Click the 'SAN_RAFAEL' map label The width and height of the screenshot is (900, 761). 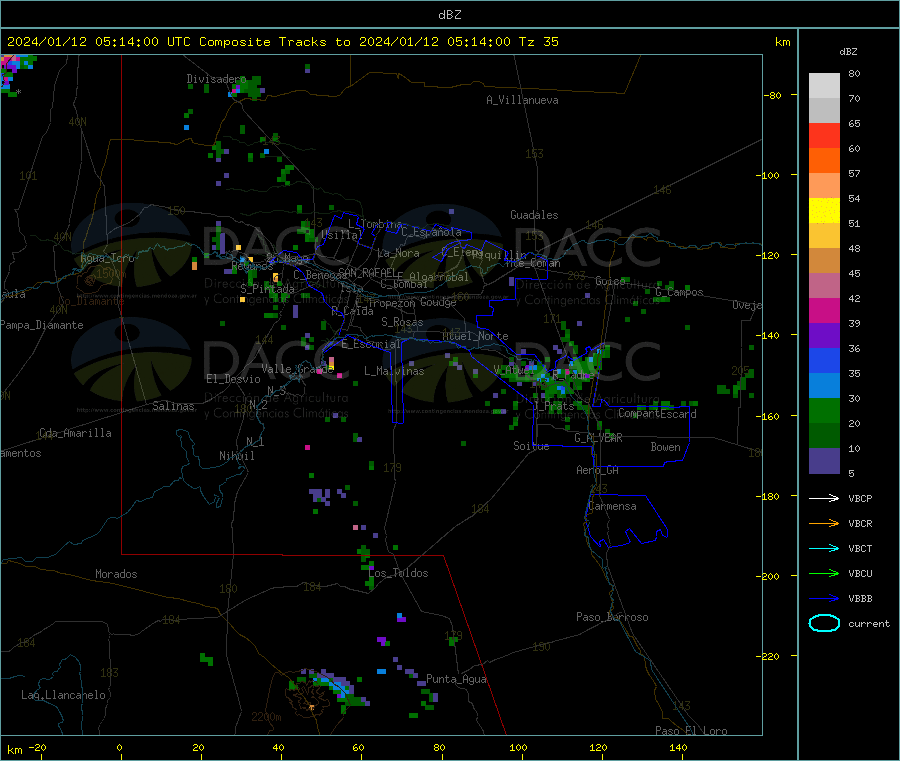tap(368, 272)
